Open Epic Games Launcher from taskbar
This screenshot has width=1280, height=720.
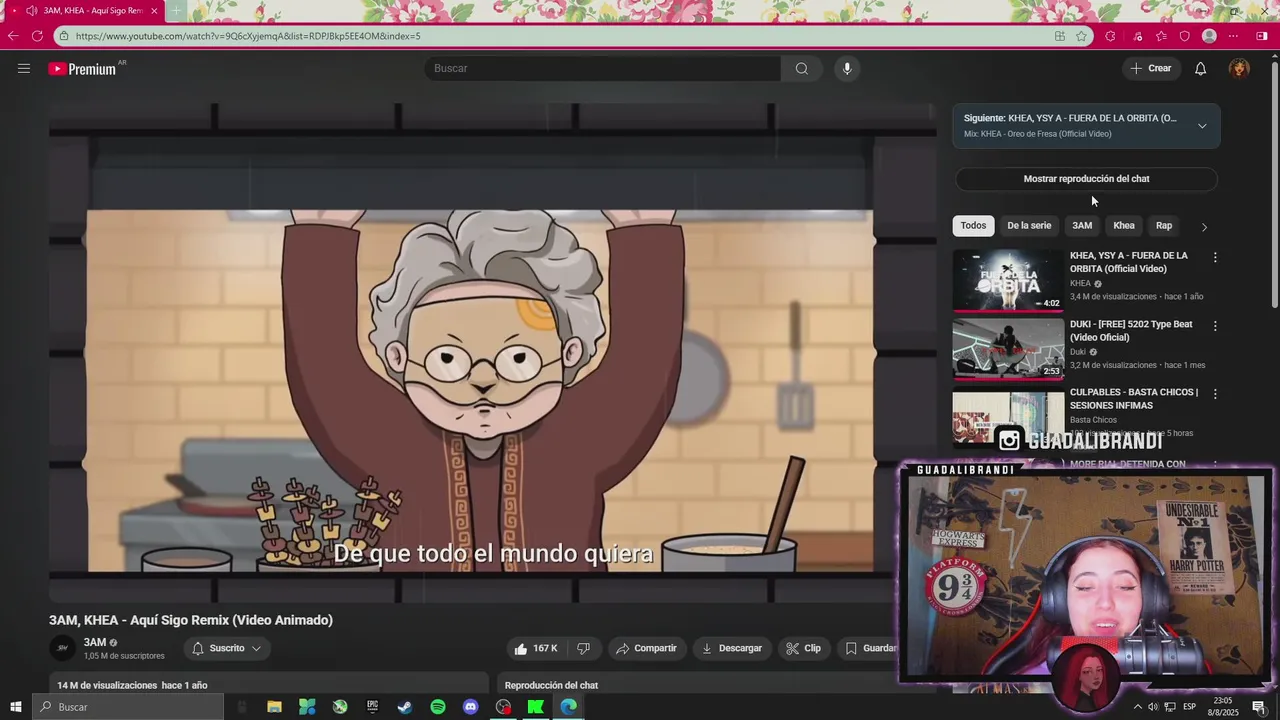tap(372, 707)
